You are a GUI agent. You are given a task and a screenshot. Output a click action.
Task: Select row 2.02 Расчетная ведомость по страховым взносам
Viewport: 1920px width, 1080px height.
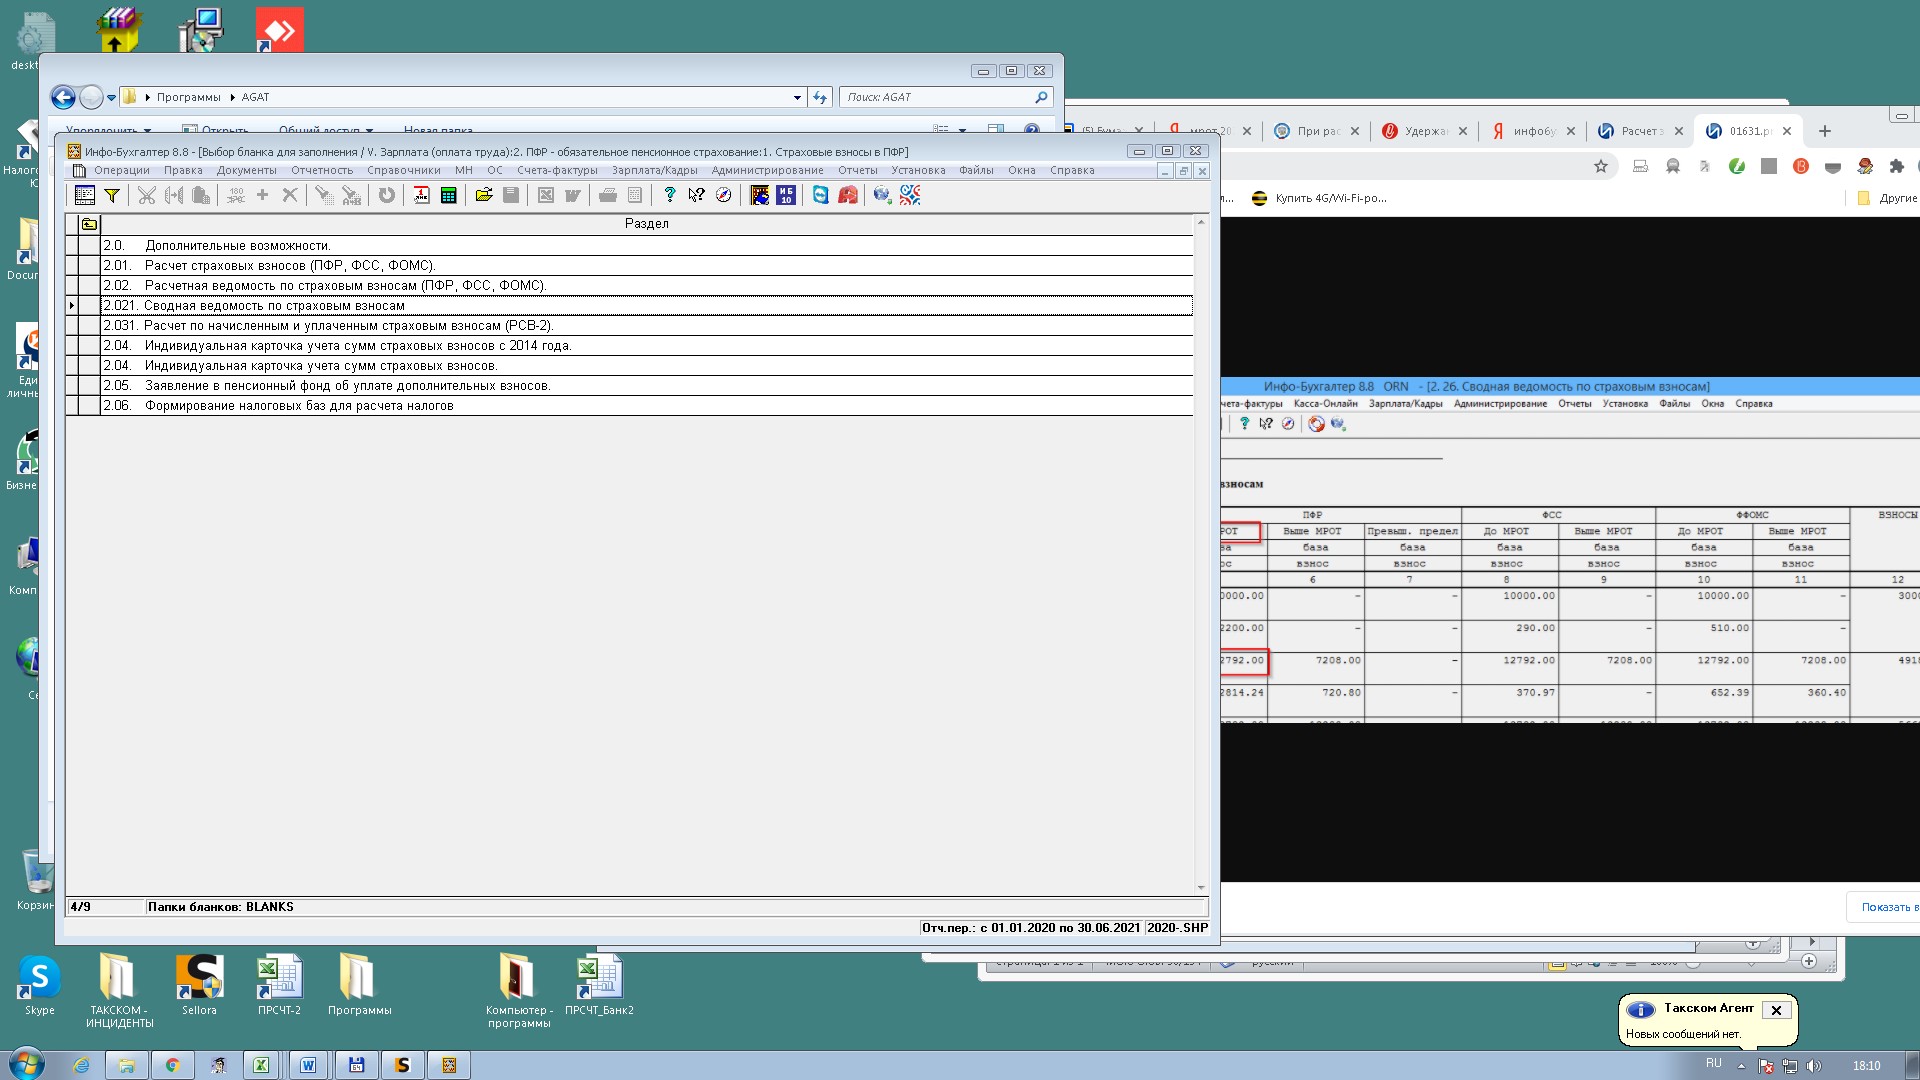tap(647, 285)
